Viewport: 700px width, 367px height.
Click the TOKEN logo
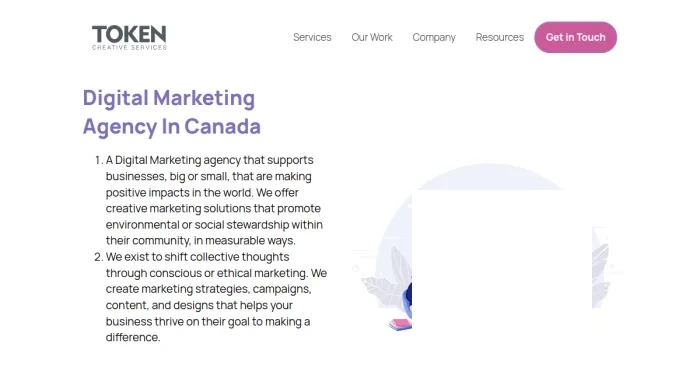pos(129,38)
